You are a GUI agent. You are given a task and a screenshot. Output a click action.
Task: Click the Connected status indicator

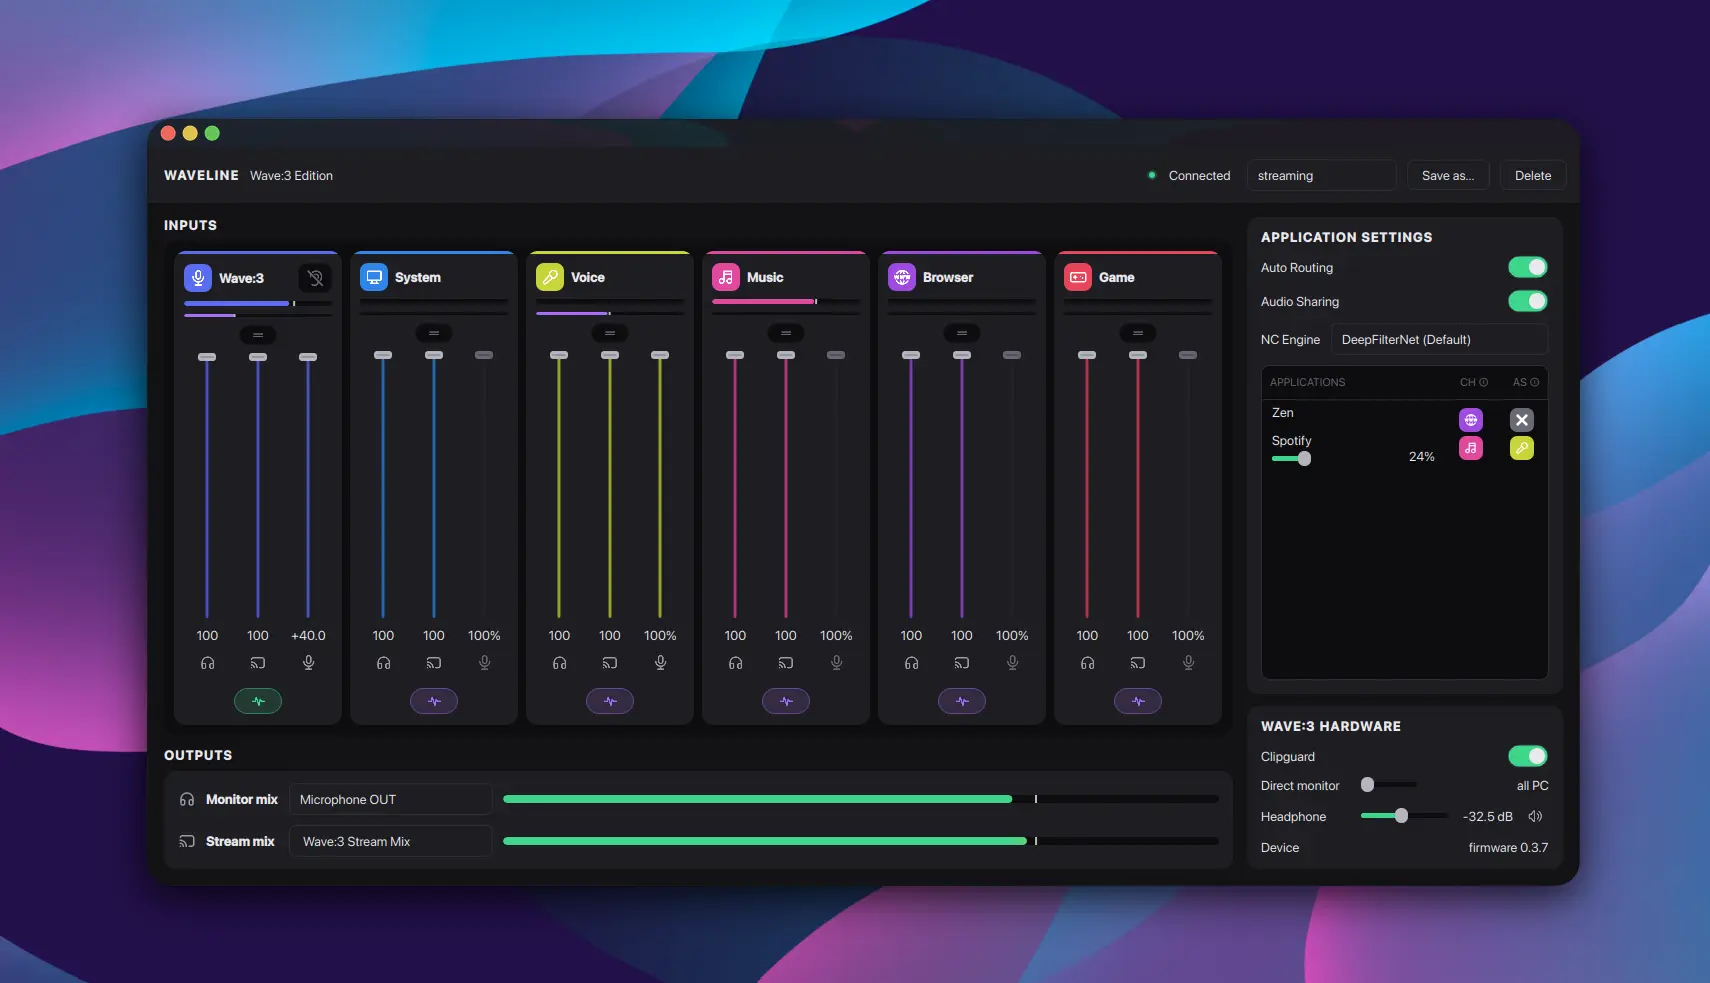tap(1189, 175)
